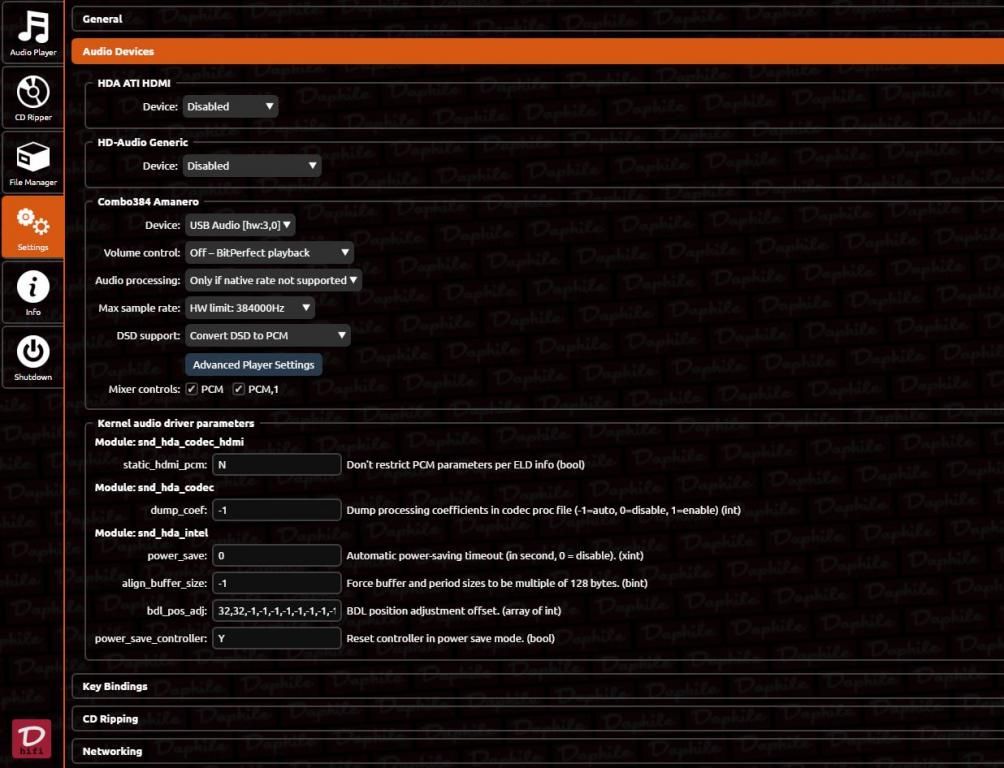Image resolution: width=1004 pixels, height=768 pixels.
Task: Click the power_save input field
Action: (x=277, y=555)
